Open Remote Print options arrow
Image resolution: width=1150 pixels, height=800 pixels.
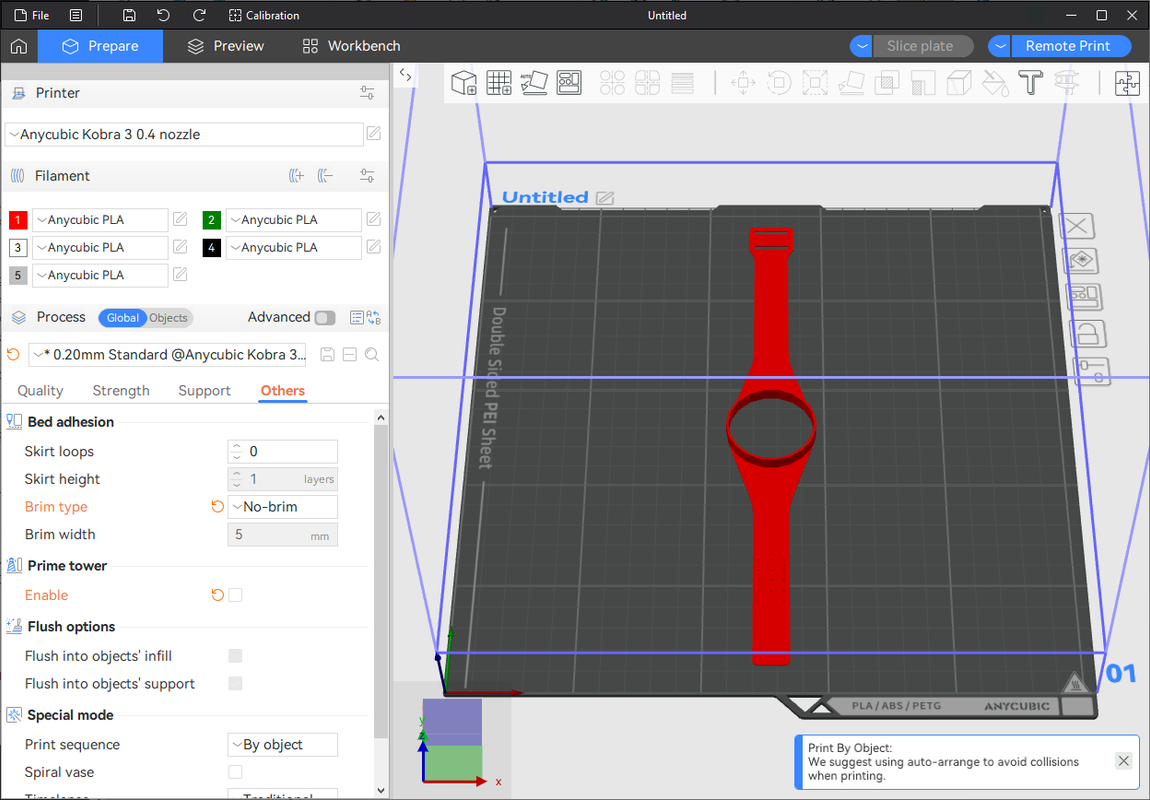1000,46
